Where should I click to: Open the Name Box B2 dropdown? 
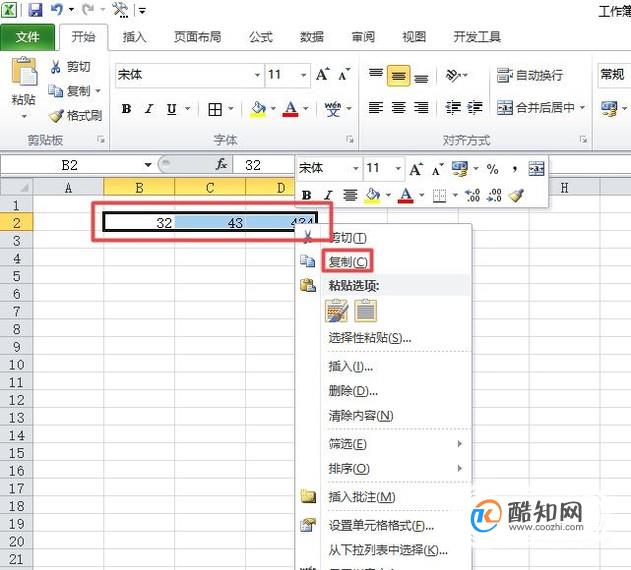click(148, 165)
